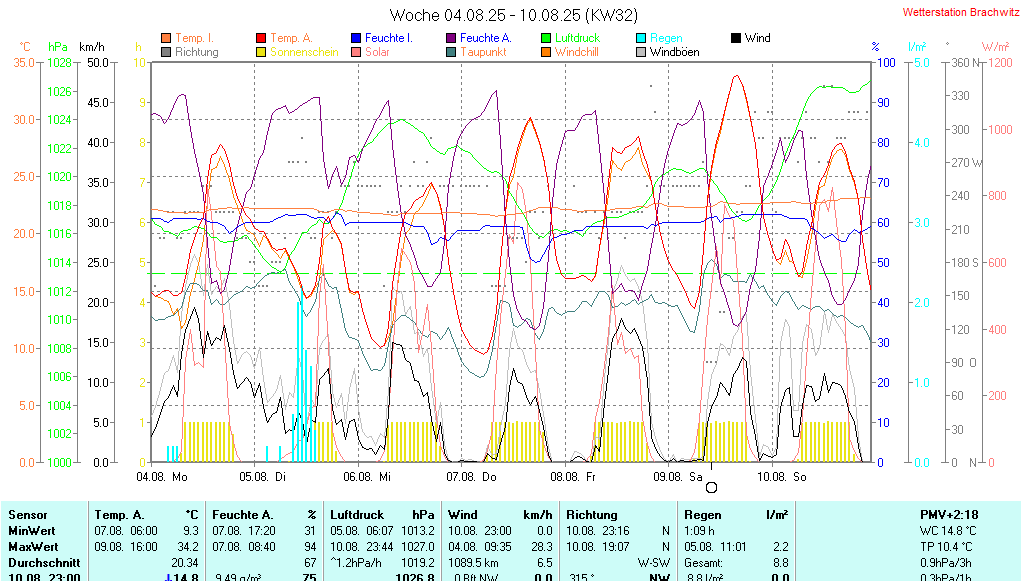Click the MaxWert row label
1021x581 pixels.
pos(33,546)
